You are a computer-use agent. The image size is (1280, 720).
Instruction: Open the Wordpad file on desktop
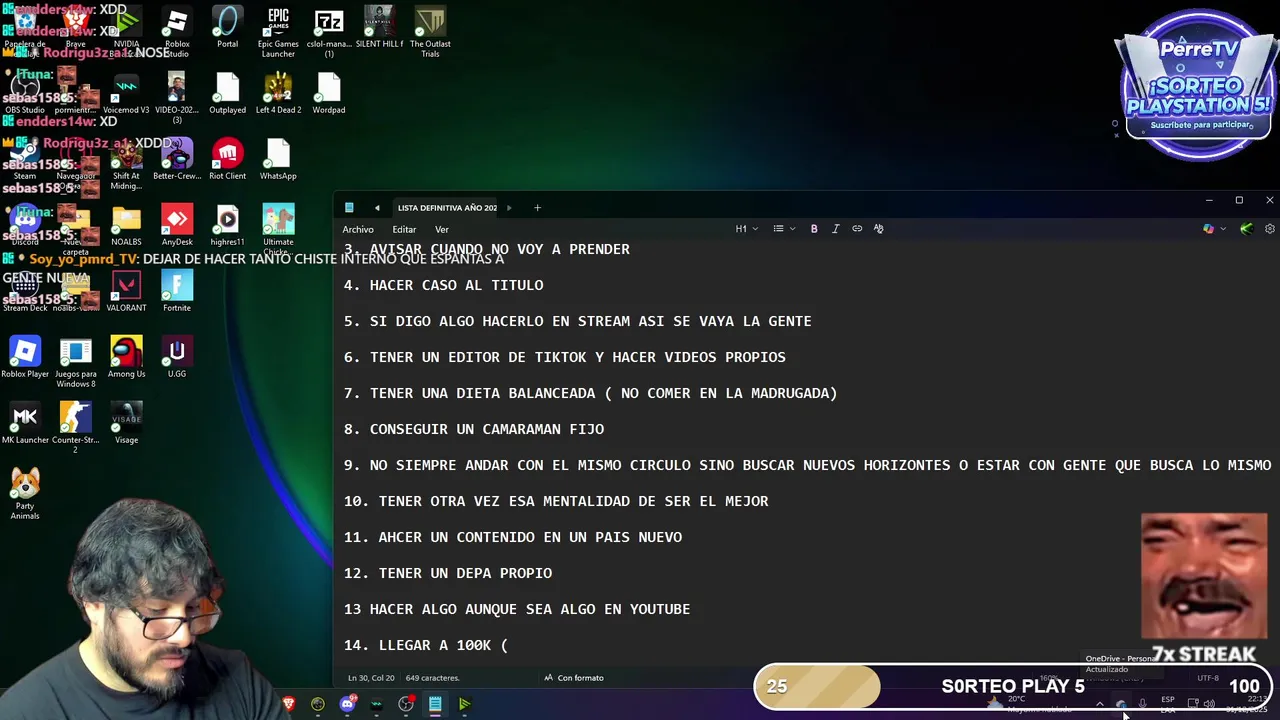click(329, 94)
